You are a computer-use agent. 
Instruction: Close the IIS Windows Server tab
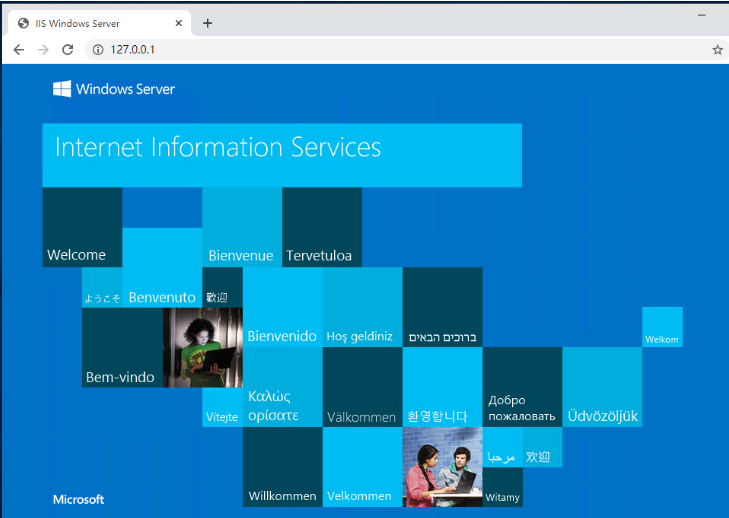[x=179, y=23]
